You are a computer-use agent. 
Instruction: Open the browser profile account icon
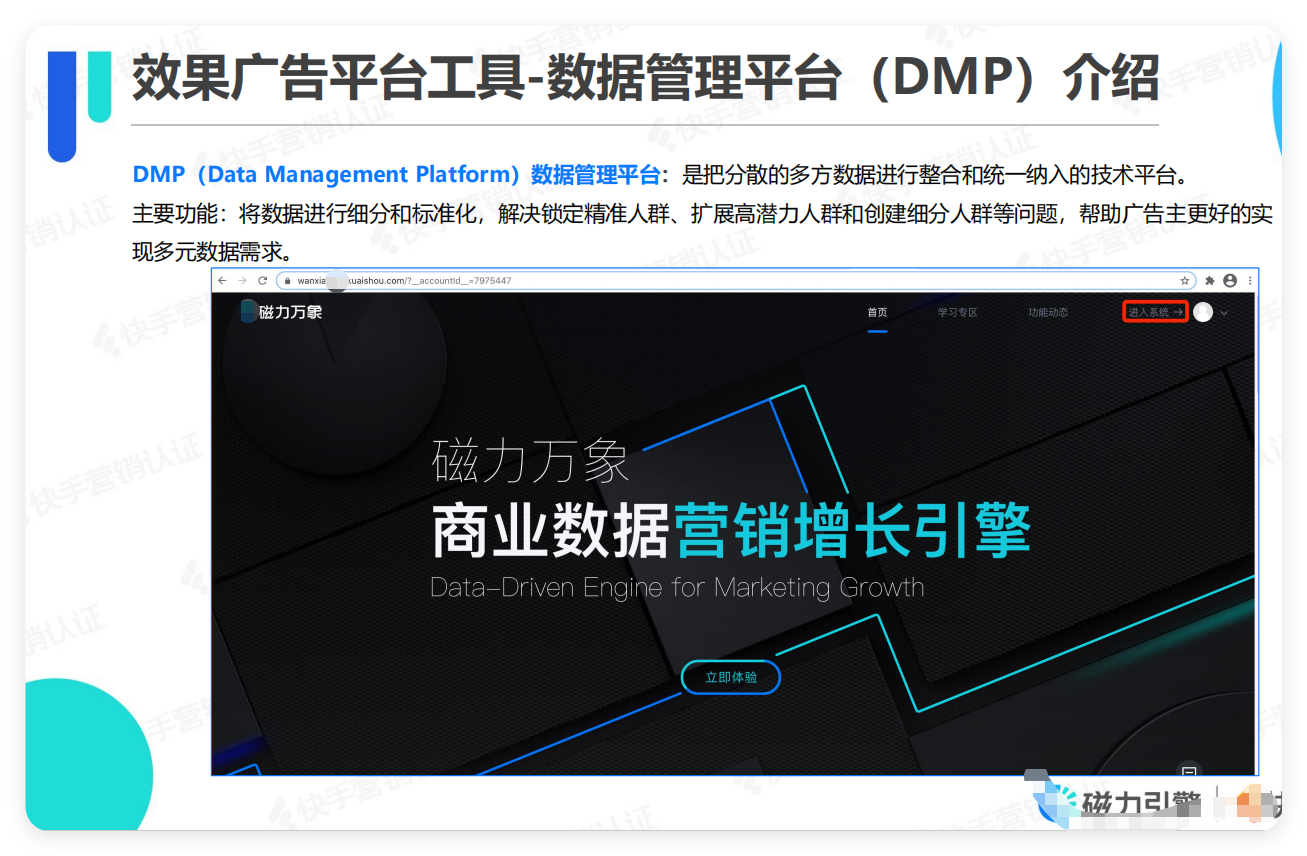pos(1230,281)
